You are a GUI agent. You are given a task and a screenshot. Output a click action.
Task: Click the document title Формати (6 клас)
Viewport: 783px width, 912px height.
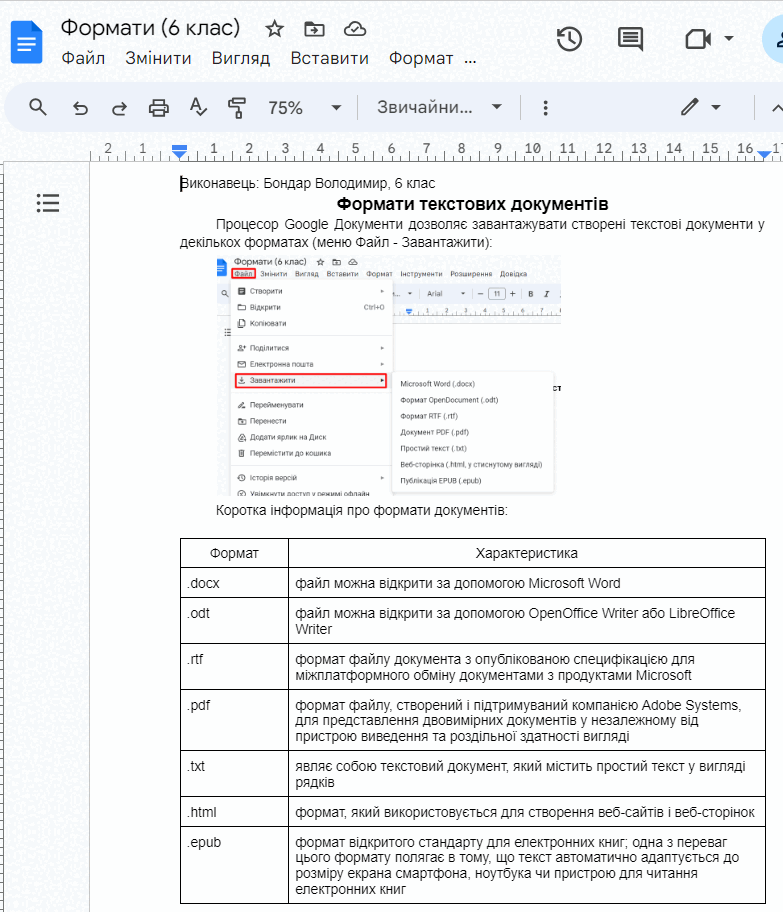pyautogui.click(x=150, y=27)
